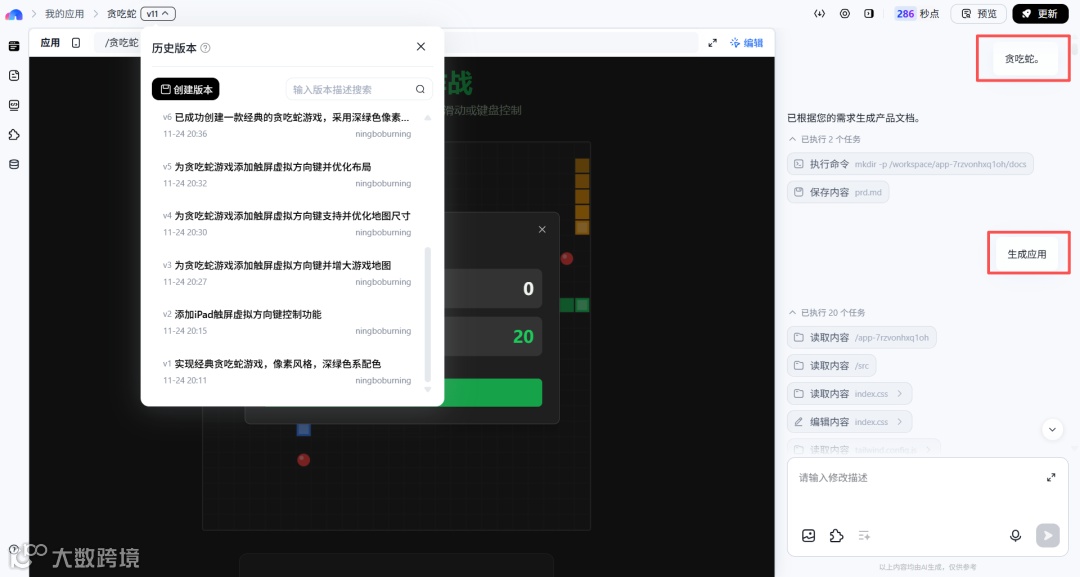The height and width of the screenshot is (577, 1080).
Task: Click the 创建版本 button
Action: point(186,90)
